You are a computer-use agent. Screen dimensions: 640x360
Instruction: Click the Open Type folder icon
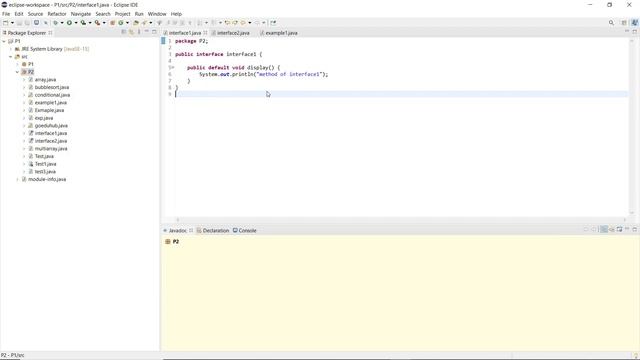[x=136, y=23]
